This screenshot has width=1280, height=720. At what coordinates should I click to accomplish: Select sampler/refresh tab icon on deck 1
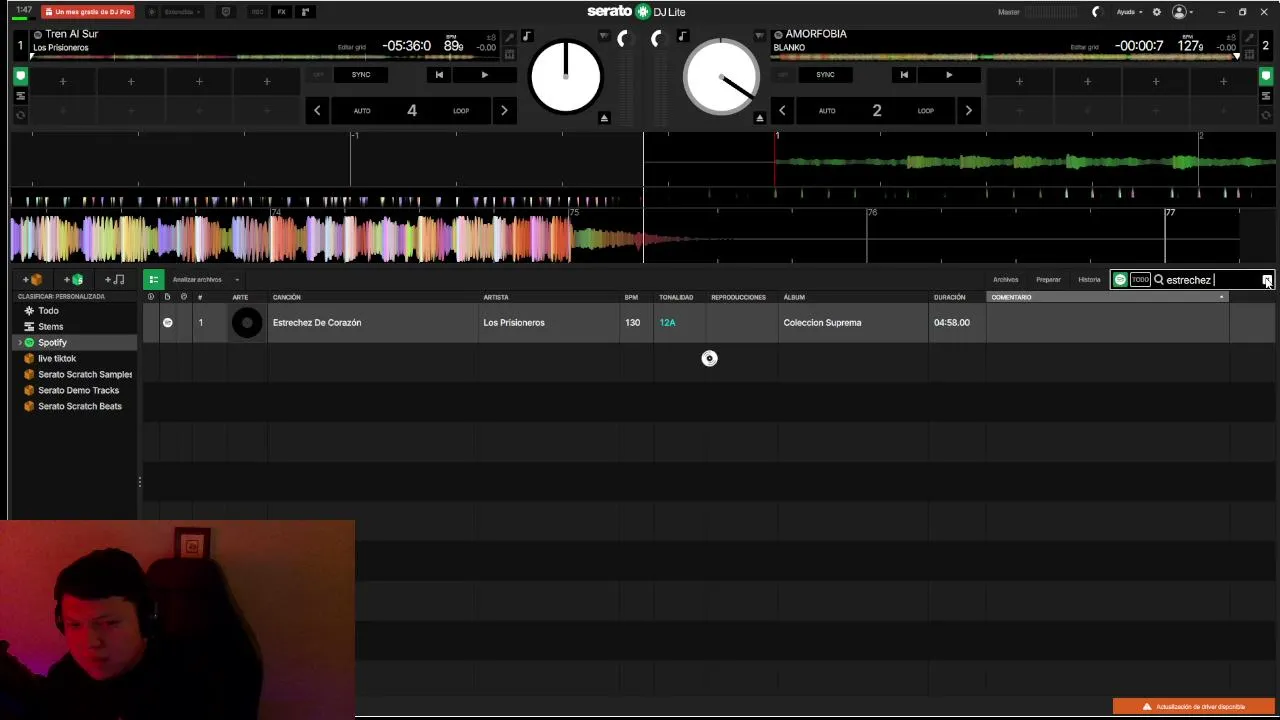click(20, 115)
